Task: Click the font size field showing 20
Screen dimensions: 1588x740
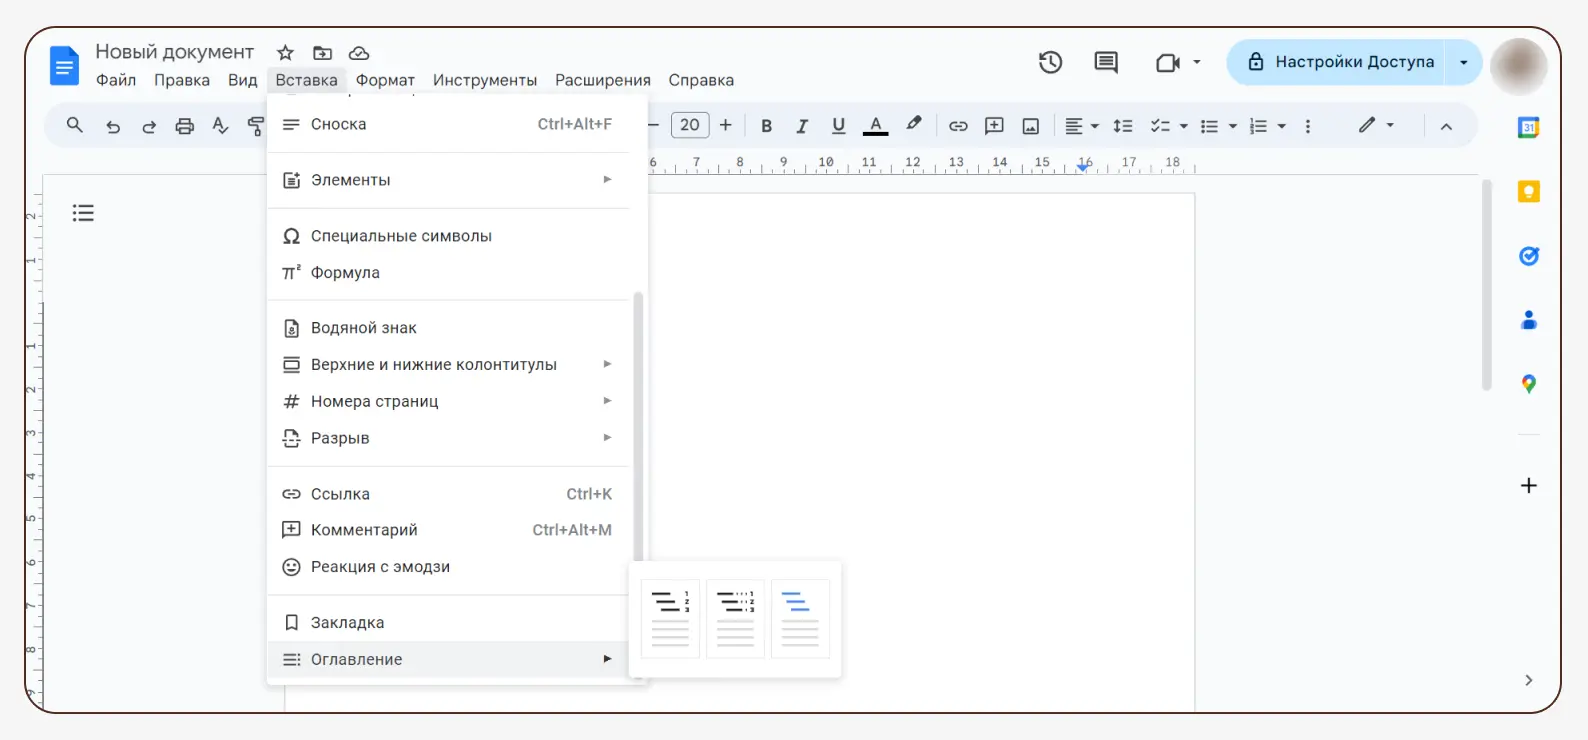Action: coord(690,125)
